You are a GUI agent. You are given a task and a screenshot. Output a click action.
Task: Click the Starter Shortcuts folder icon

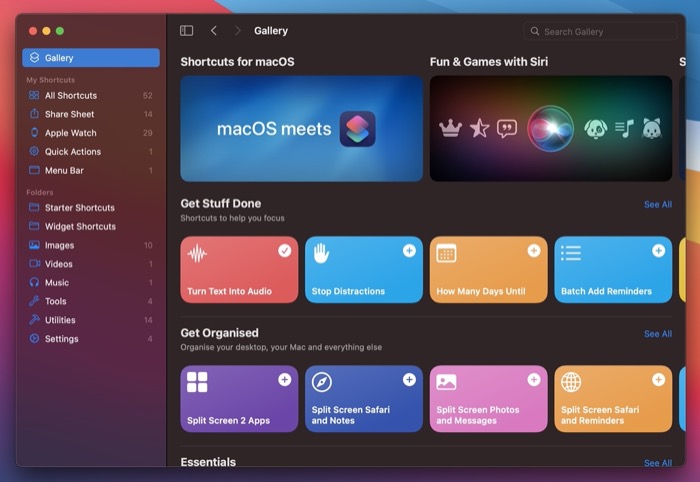(x=34, y=207)
